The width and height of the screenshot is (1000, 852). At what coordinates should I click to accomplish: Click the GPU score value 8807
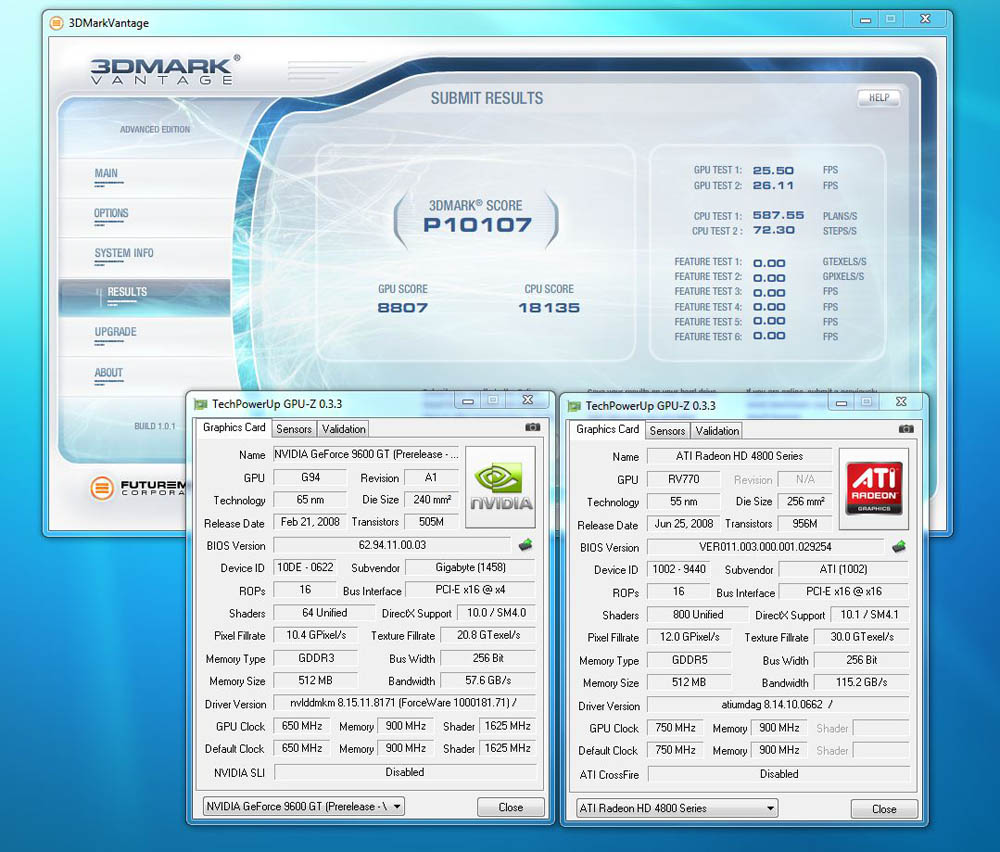[402, 308]
